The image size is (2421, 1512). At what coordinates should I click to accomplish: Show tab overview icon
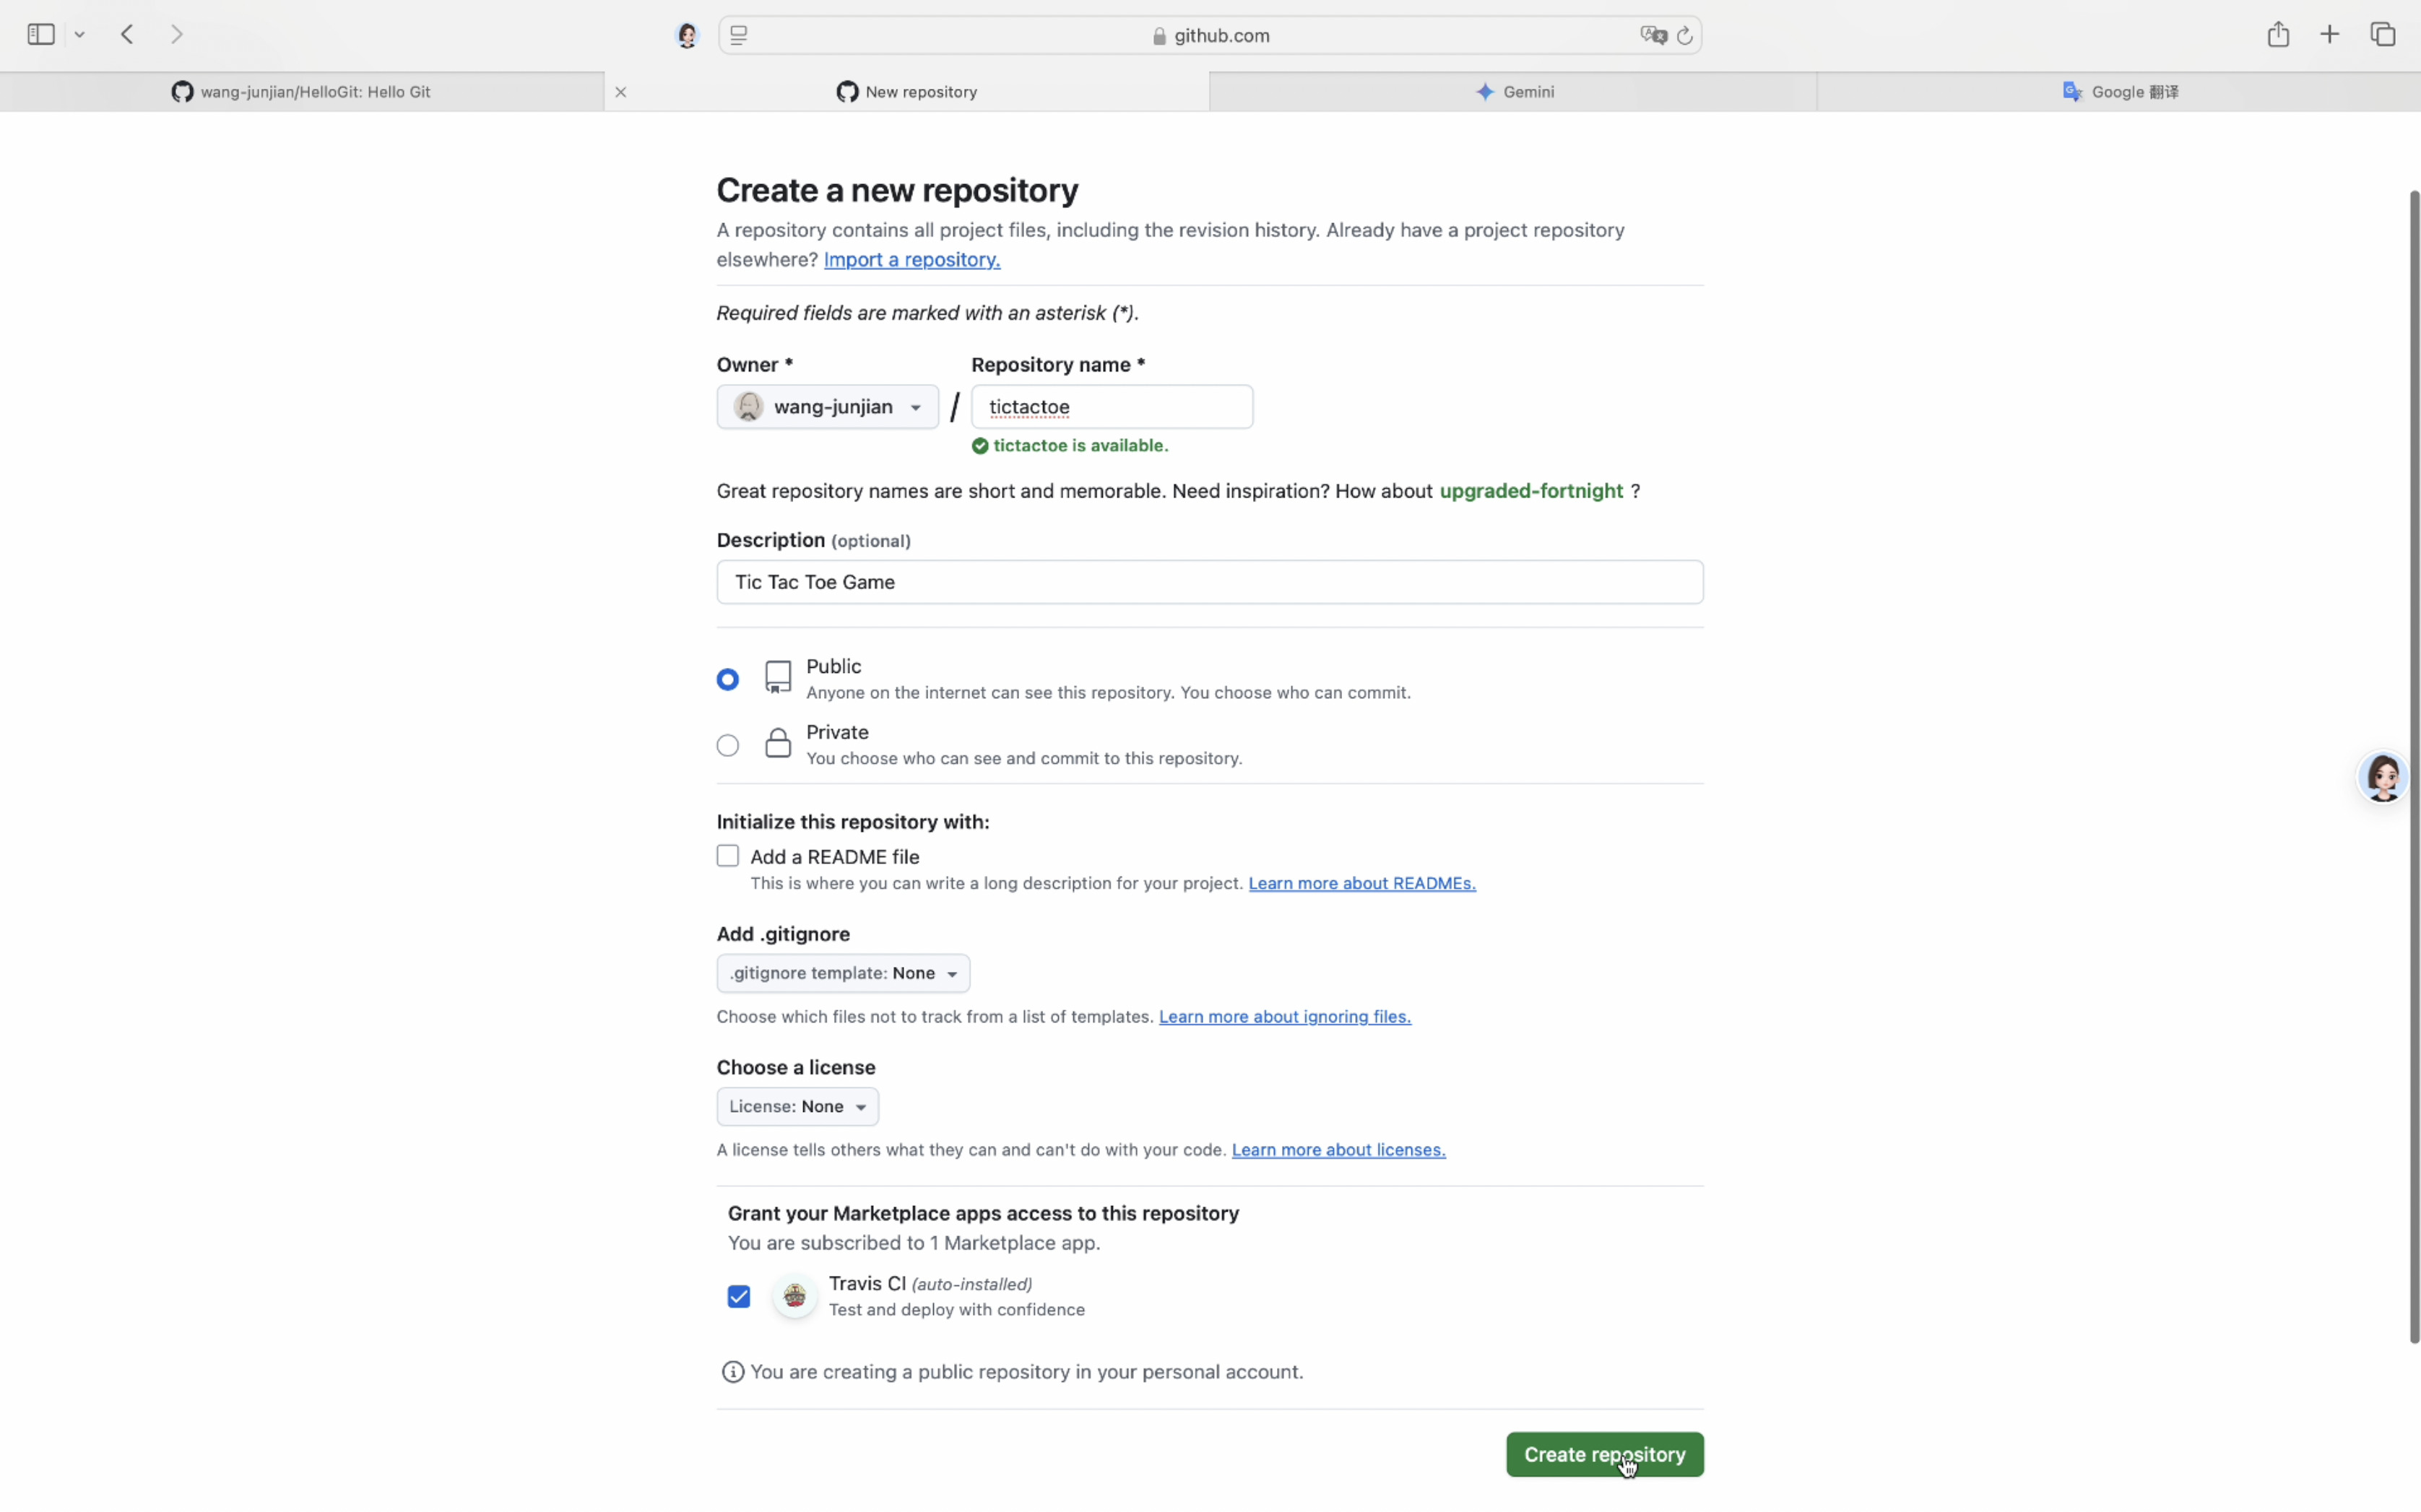(x=2383, y=35)
